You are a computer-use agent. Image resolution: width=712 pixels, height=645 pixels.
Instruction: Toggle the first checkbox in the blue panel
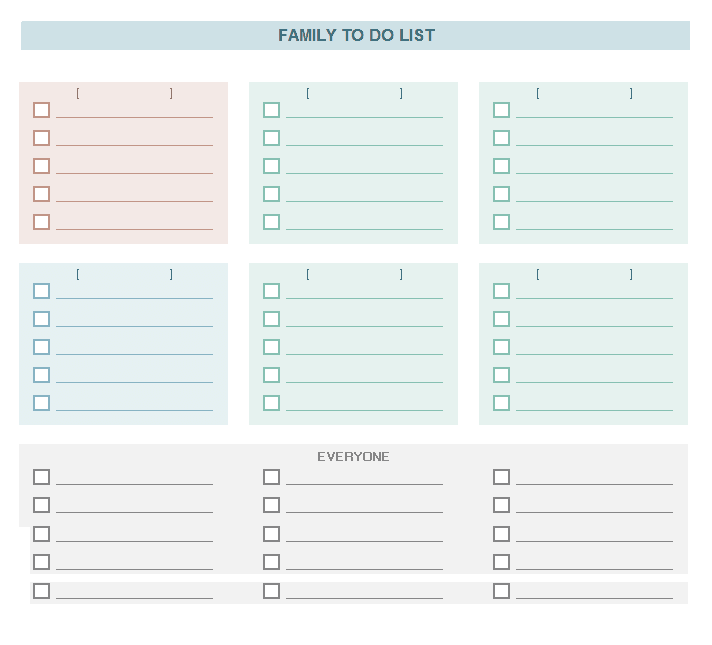pos(41,291)
